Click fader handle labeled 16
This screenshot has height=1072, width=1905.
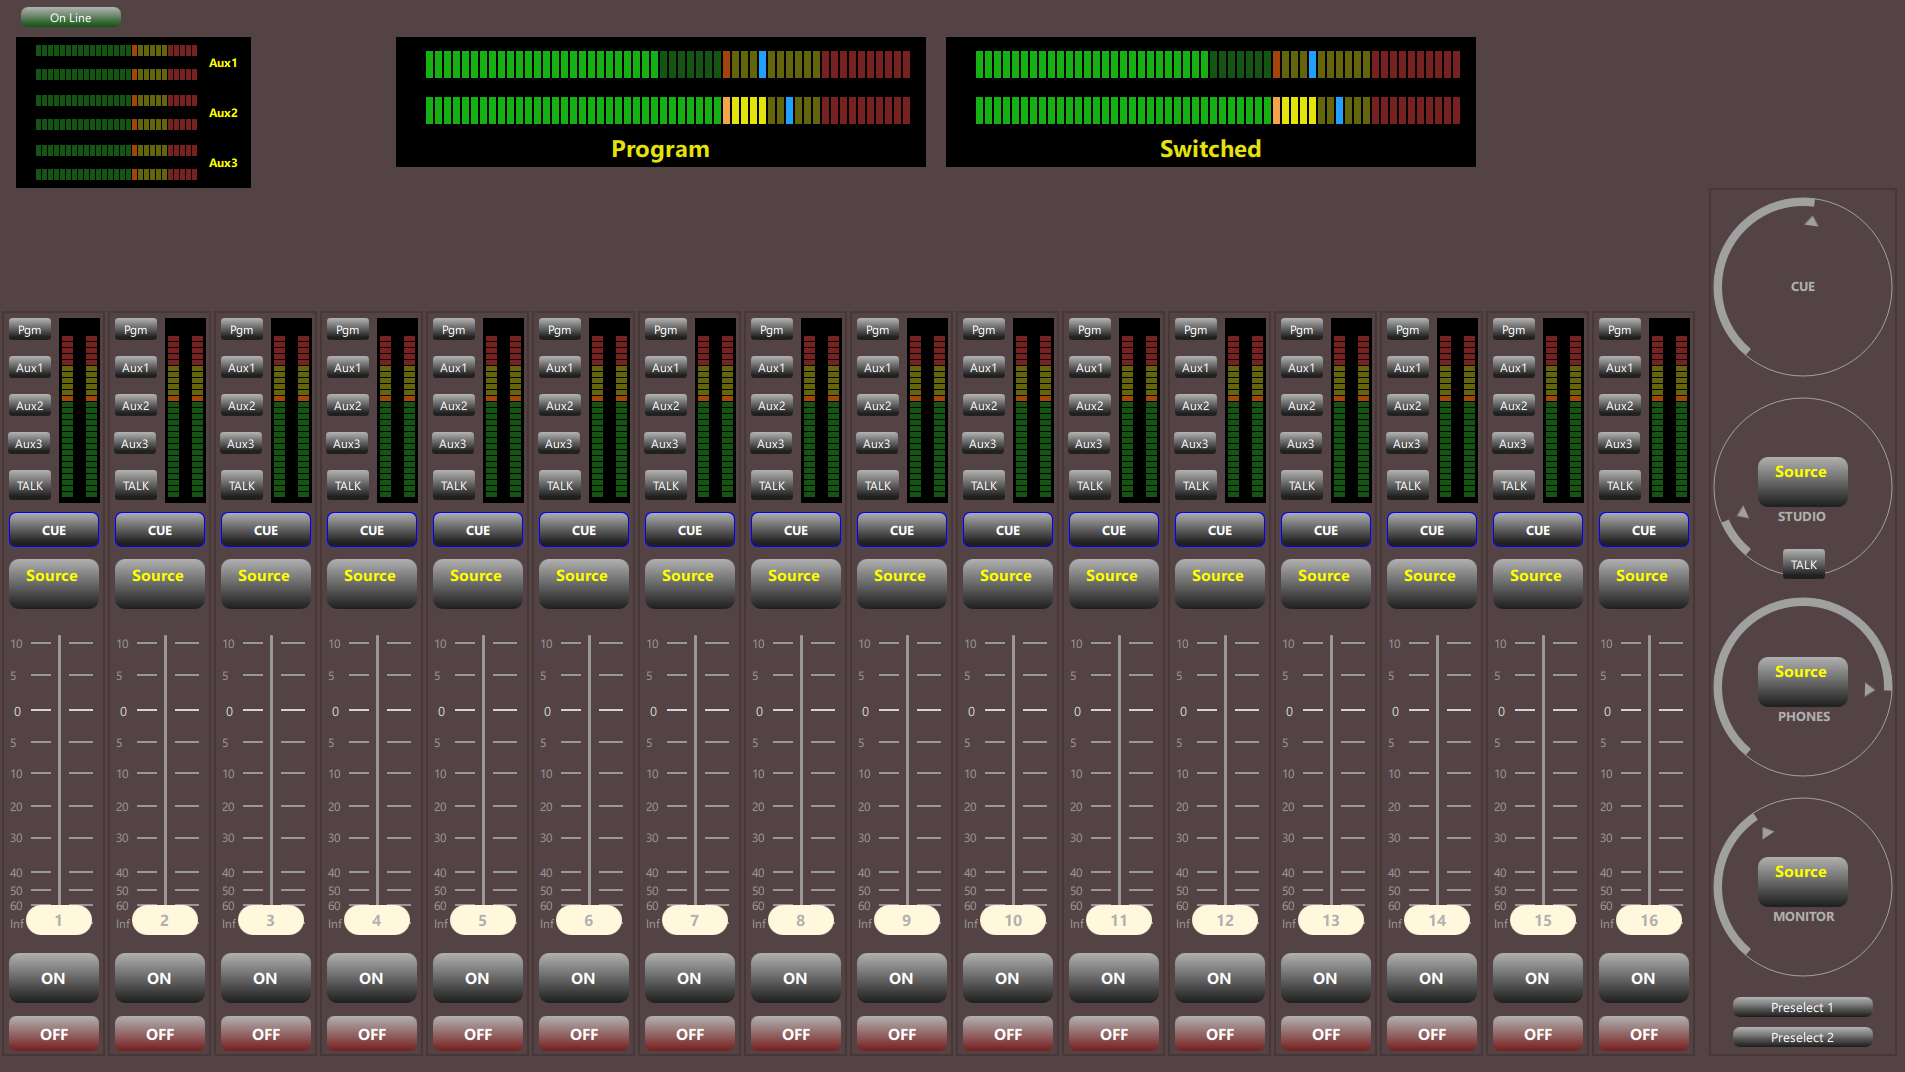coord(1648,920)
